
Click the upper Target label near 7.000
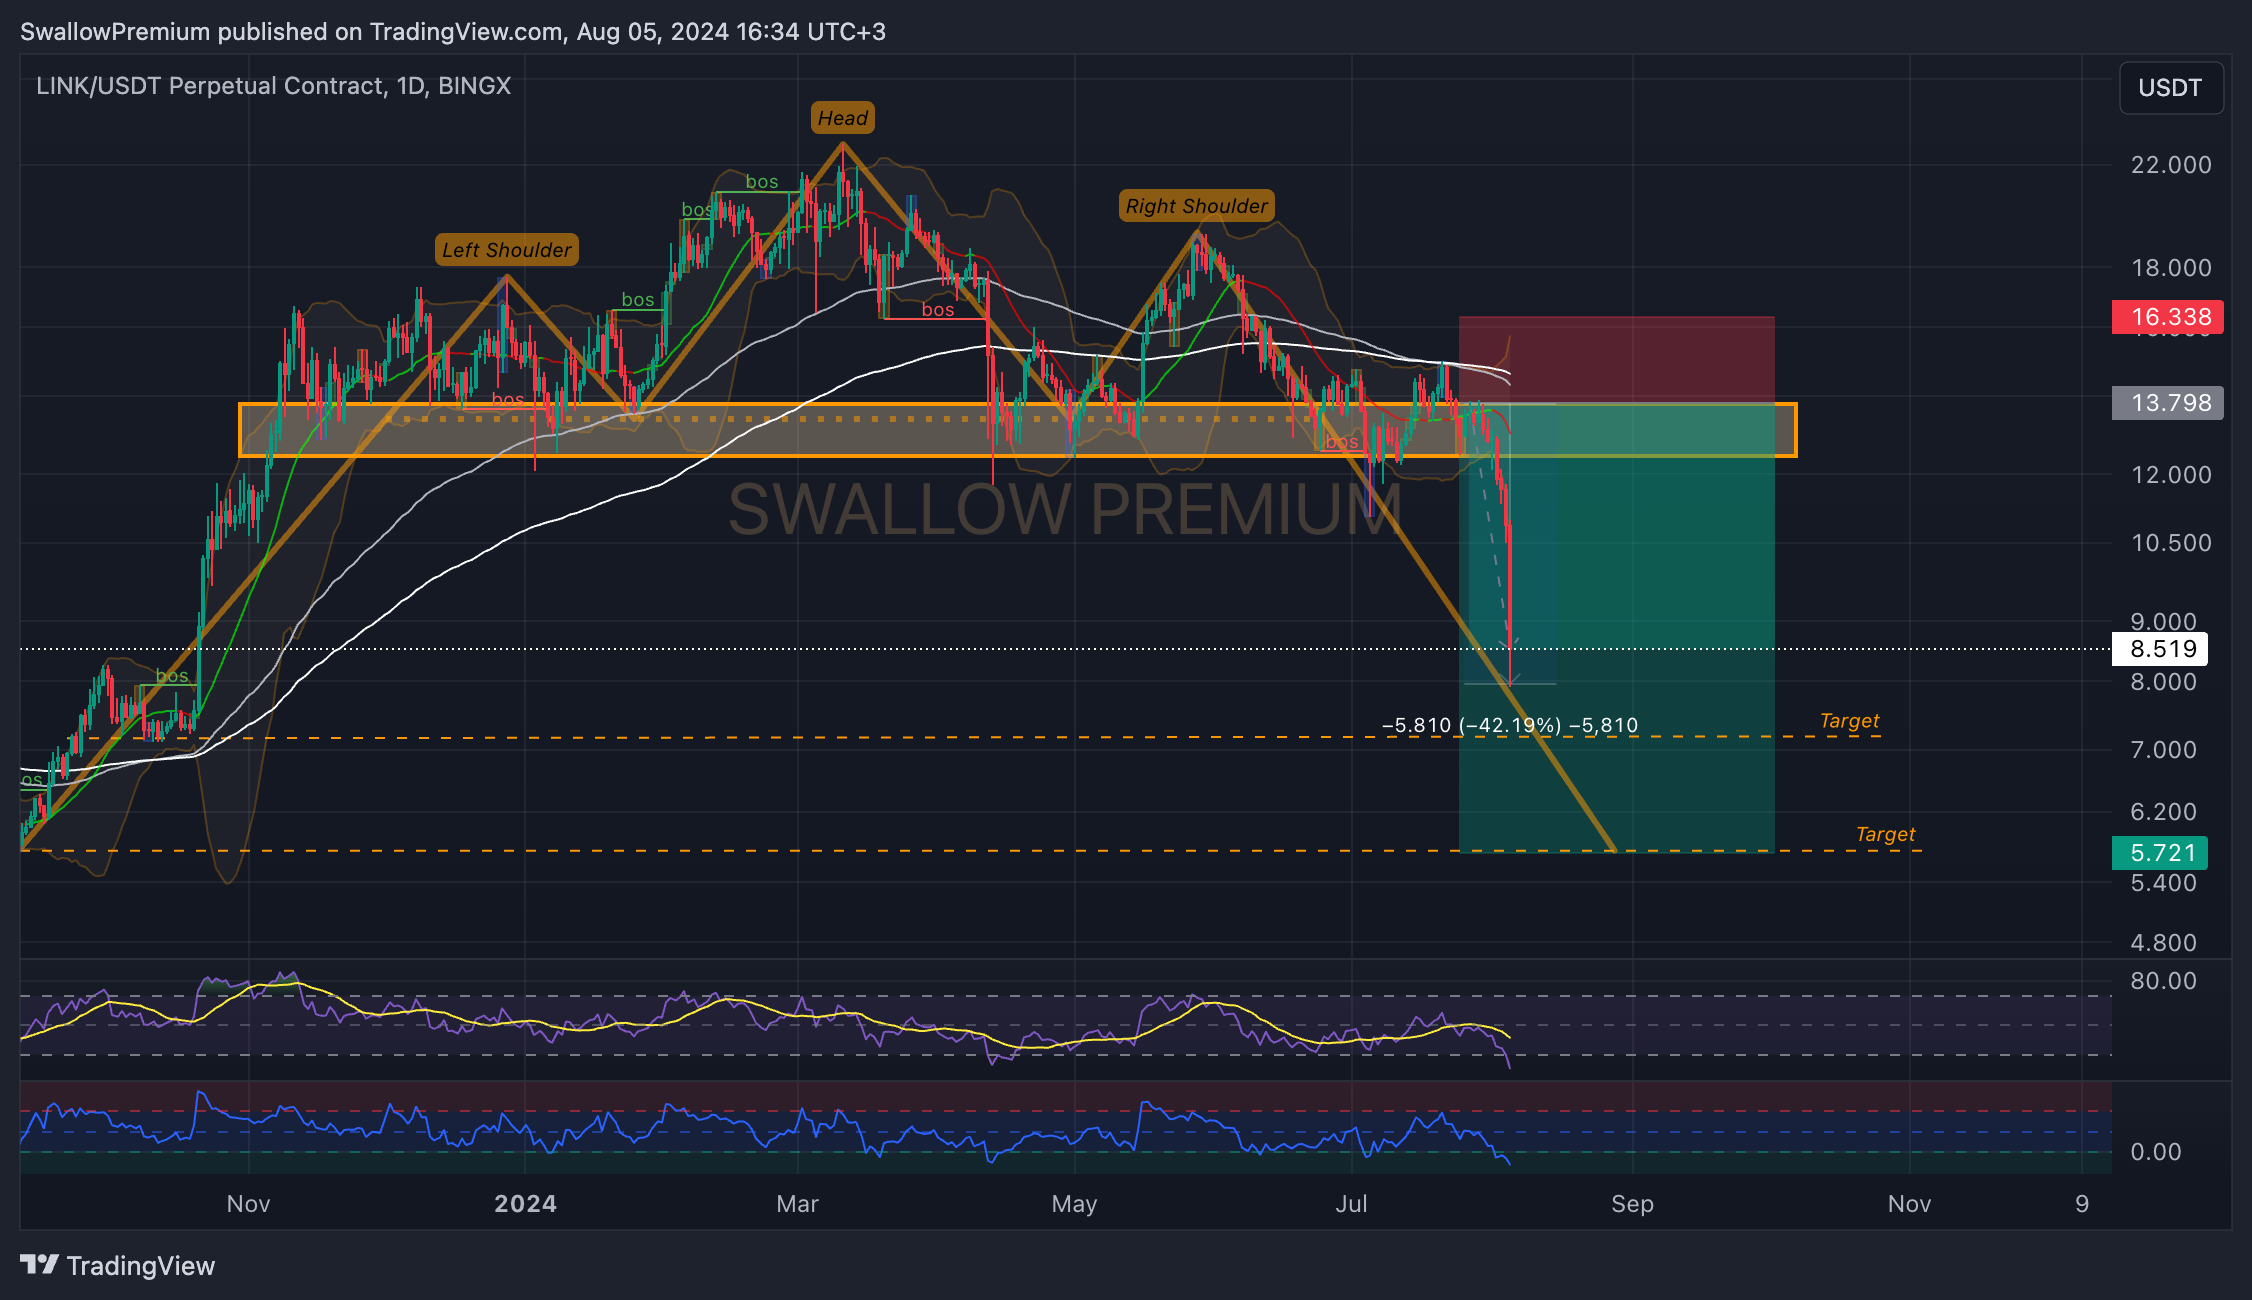point(1849,721)
